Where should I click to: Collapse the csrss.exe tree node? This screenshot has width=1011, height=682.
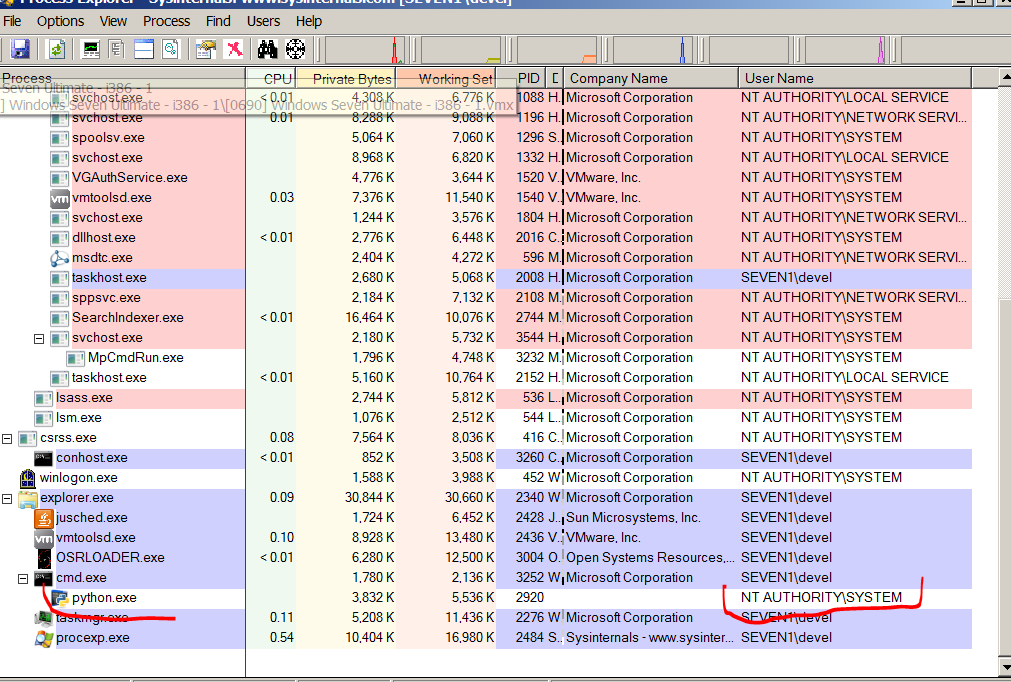tap(8, 438)
